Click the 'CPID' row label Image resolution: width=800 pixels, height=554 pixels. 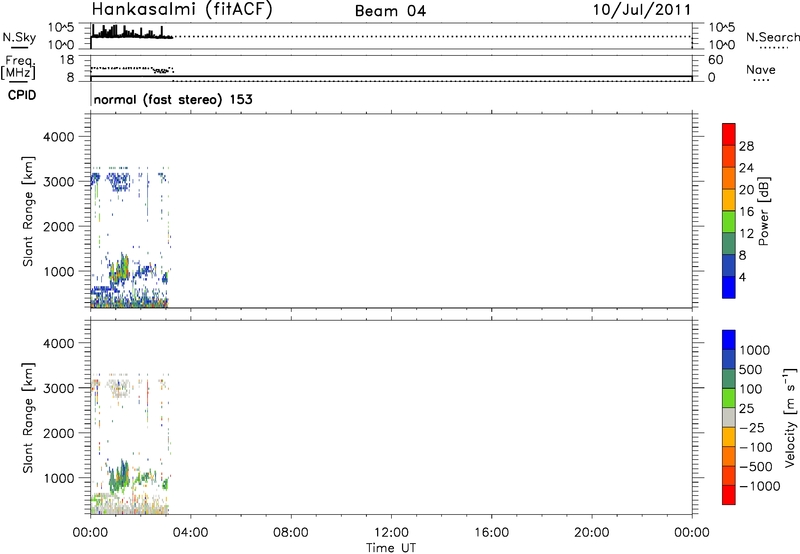pos(22,95)
